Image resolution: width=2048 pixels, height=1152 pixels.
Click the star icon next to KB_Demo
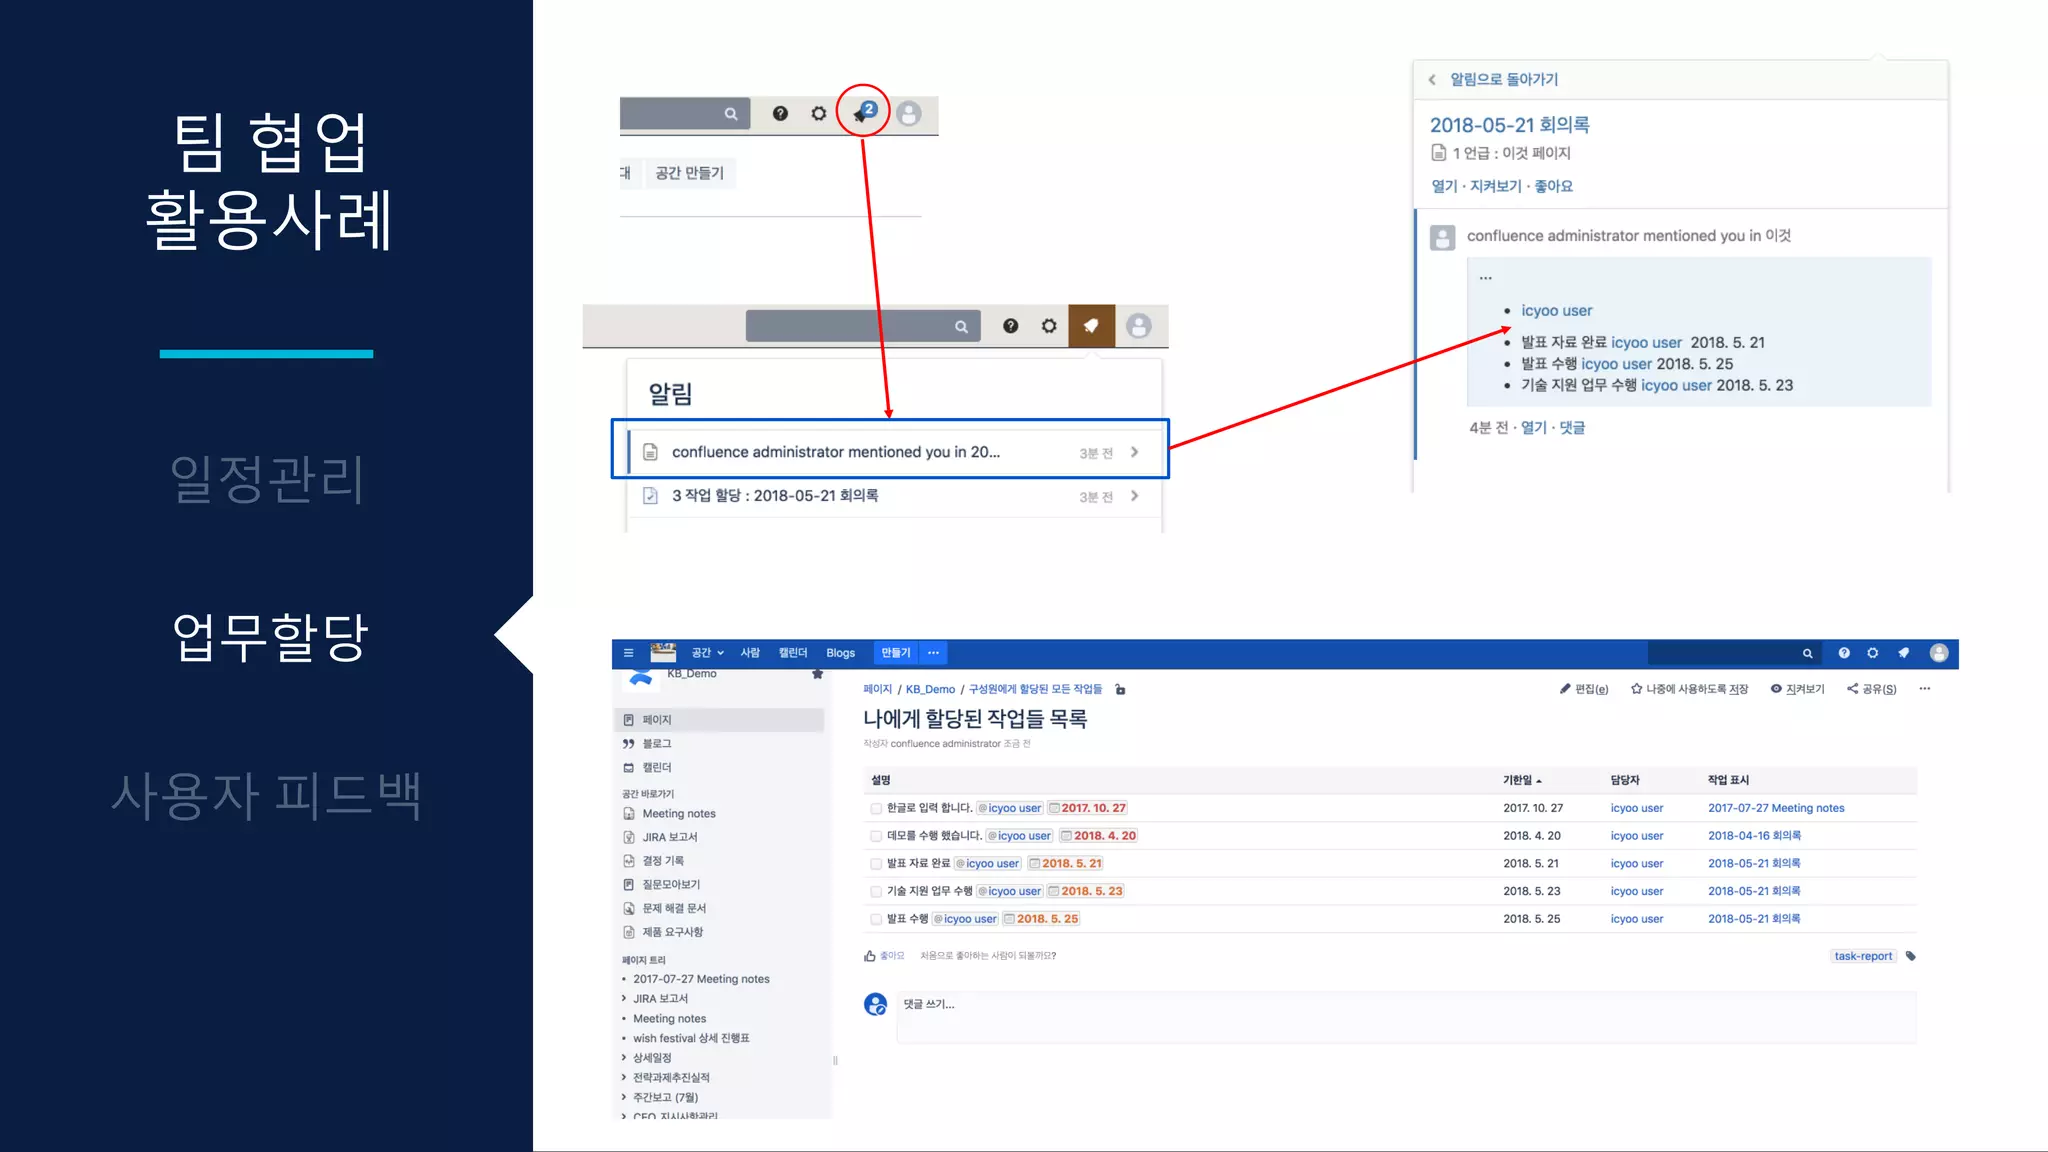click(x=817, y=674)
